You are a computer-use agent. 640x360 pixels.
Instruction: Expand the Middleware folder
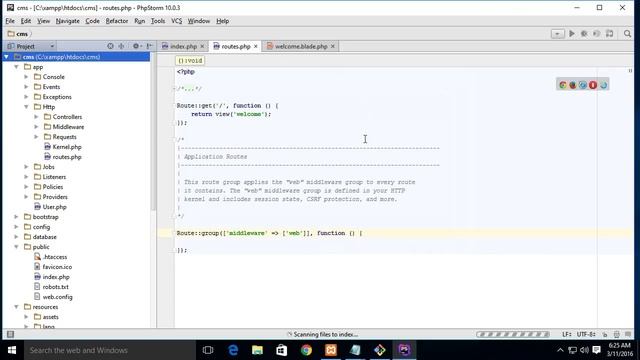click(36, 127)
